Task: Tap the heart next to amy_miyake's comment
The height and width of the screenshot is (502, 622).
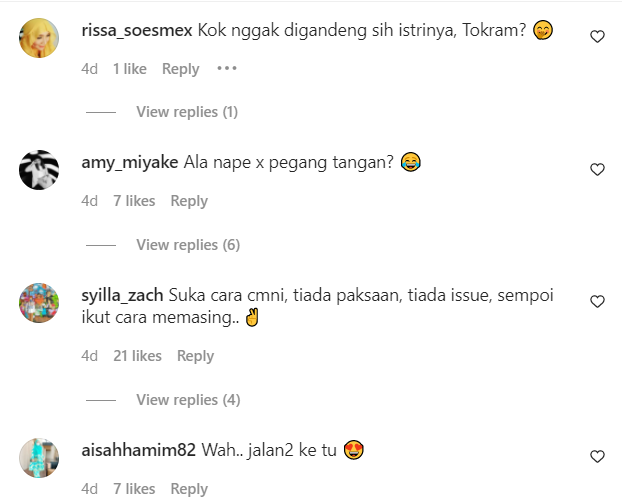Action: point(597,169)
